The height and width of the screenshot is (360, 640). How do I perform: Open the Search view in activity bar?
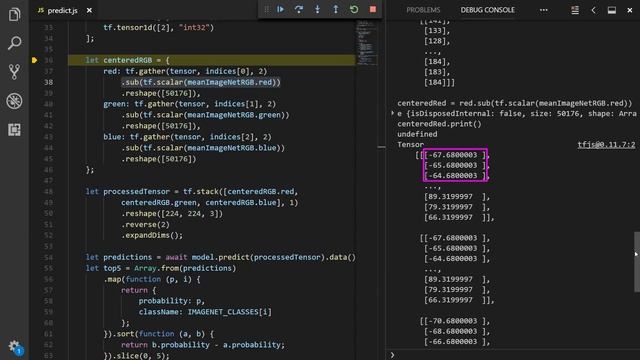click(x=14, y=43)
